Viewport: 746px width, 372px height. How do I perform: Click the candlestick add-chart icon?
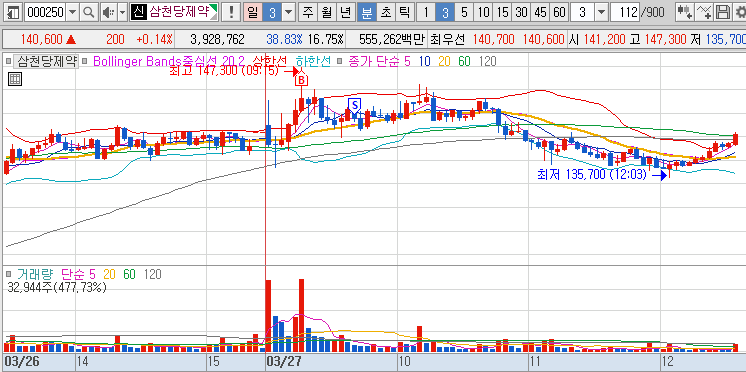click(685, 12)
